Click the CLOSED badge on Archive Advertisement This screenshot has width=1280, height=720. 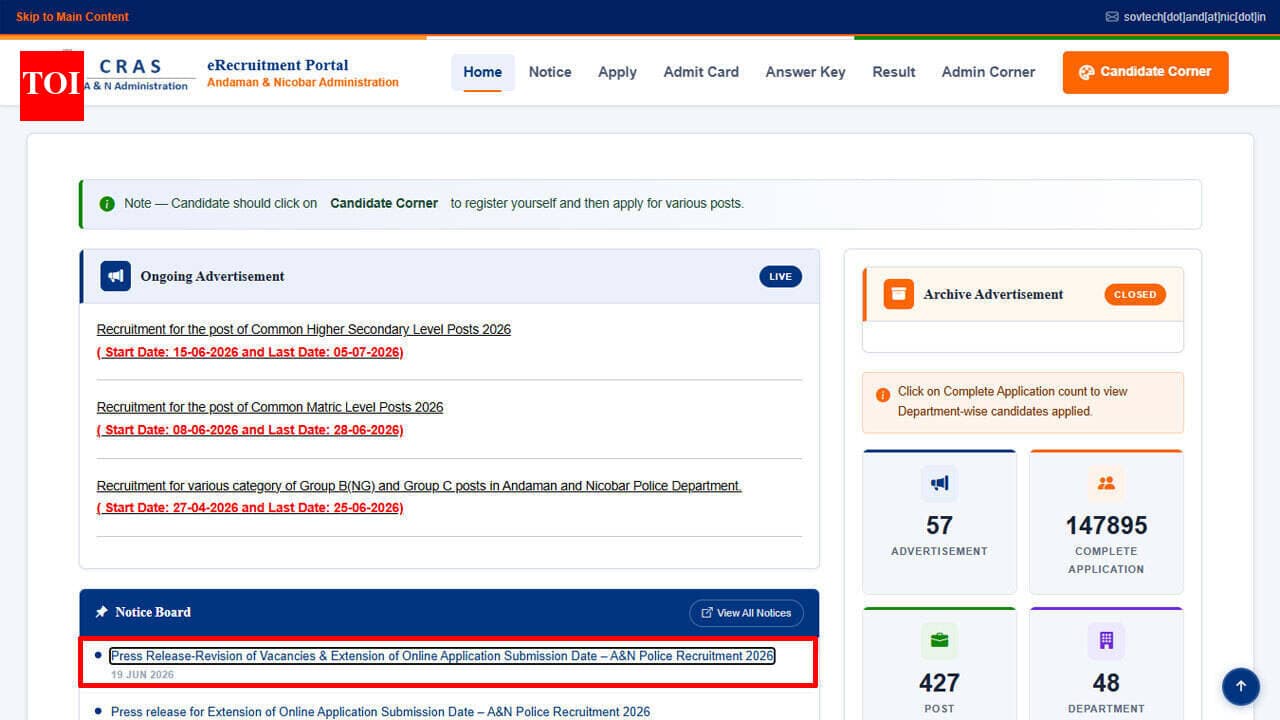coord(1135,295)
